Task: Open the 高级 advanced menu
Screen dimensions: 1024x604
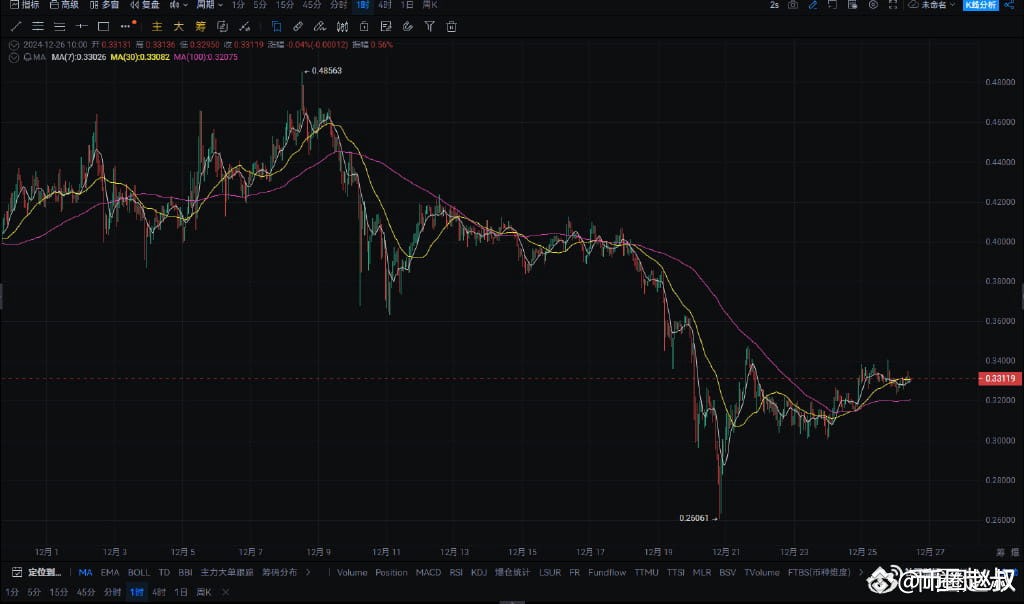Action: click(x=64, y=5)
